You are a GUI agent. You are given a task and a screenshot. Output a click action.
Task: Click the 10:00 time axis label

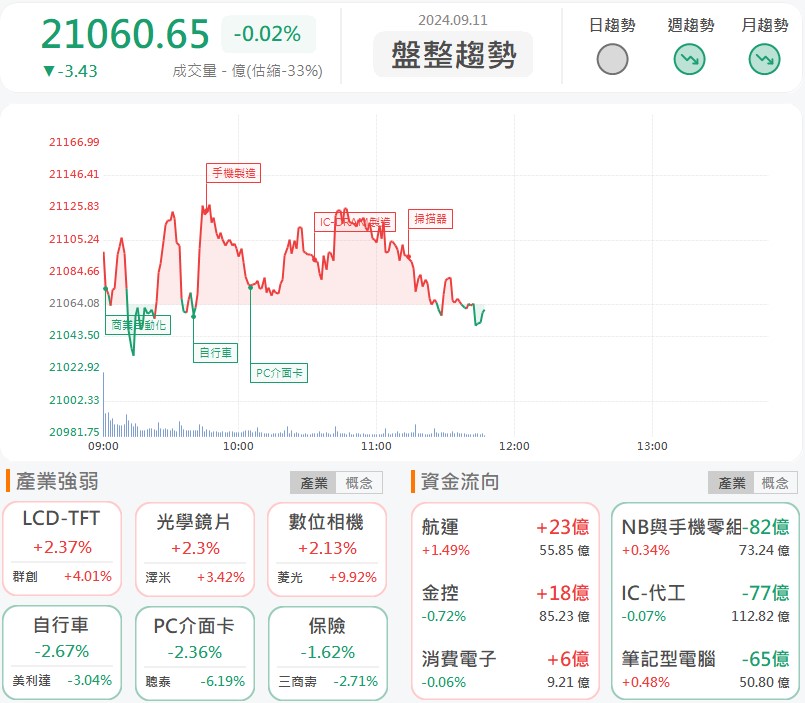(x=238, y=446)
